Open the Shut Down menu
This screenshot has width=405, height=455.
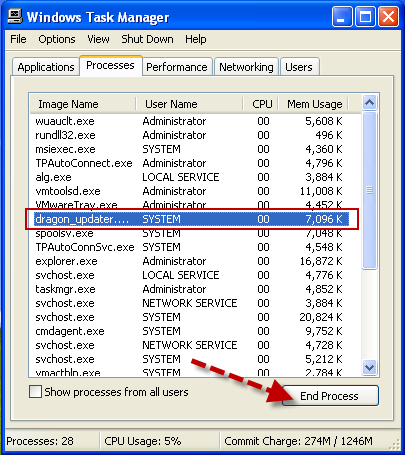(147, 39)
